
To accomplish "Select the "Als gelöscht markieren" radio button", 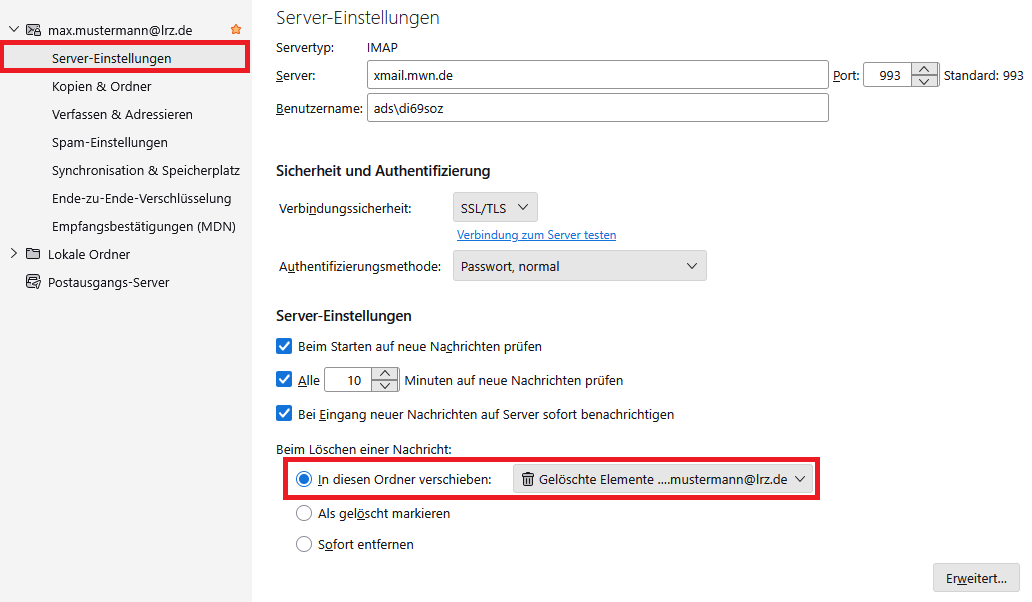I will pos(303,513).
